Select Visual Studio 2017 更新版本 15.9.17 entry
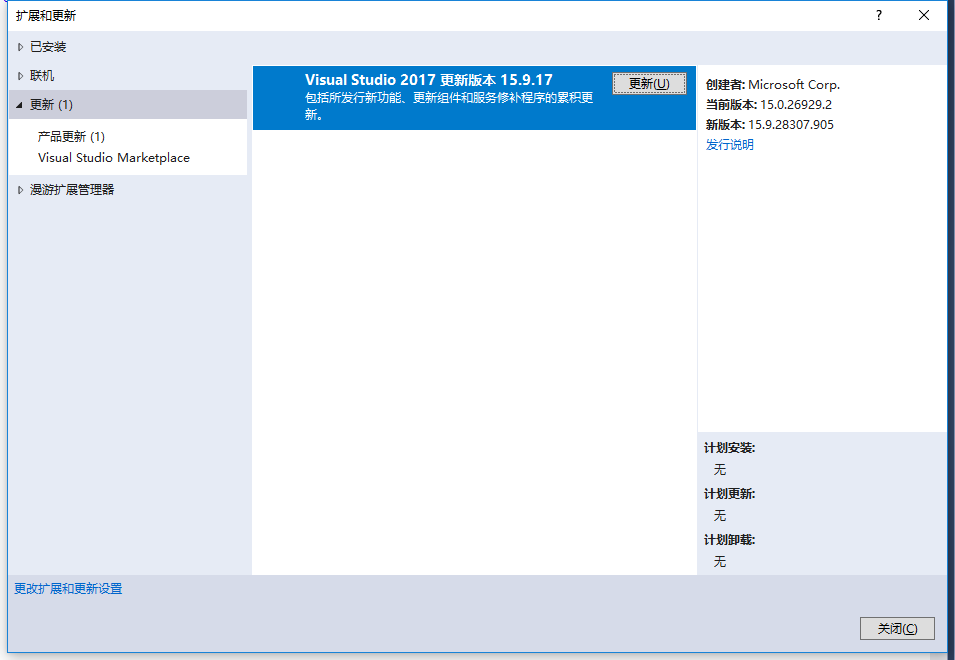 pos(474,98)
